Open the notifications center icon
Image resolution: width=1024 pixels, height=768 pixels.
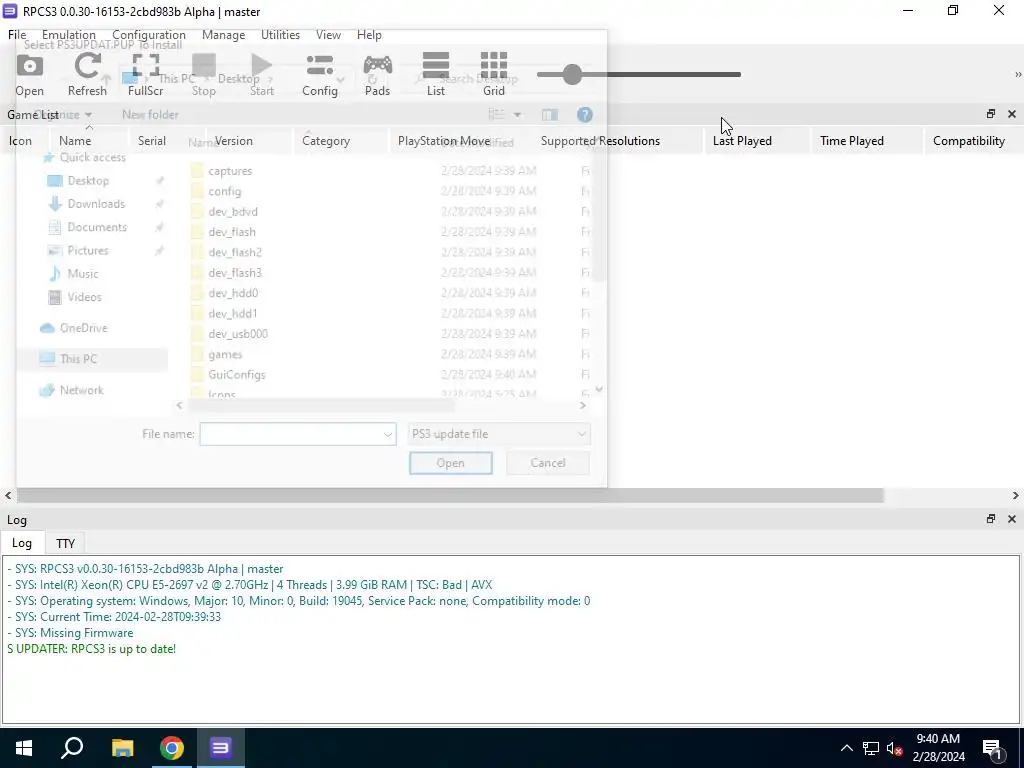(993, 748)
